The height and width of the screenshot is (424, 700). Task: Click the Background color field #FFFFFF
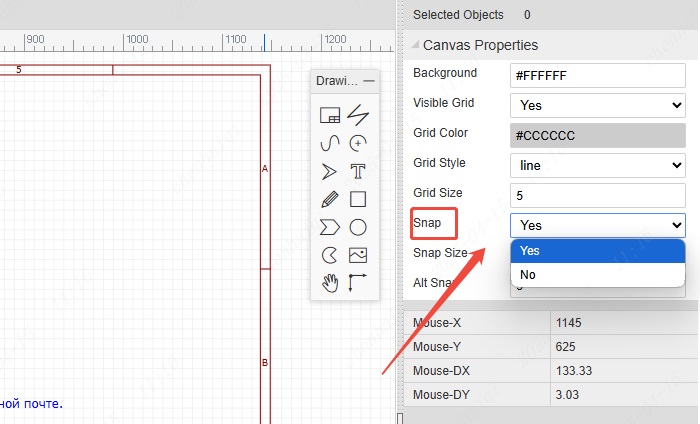point(597,74)
